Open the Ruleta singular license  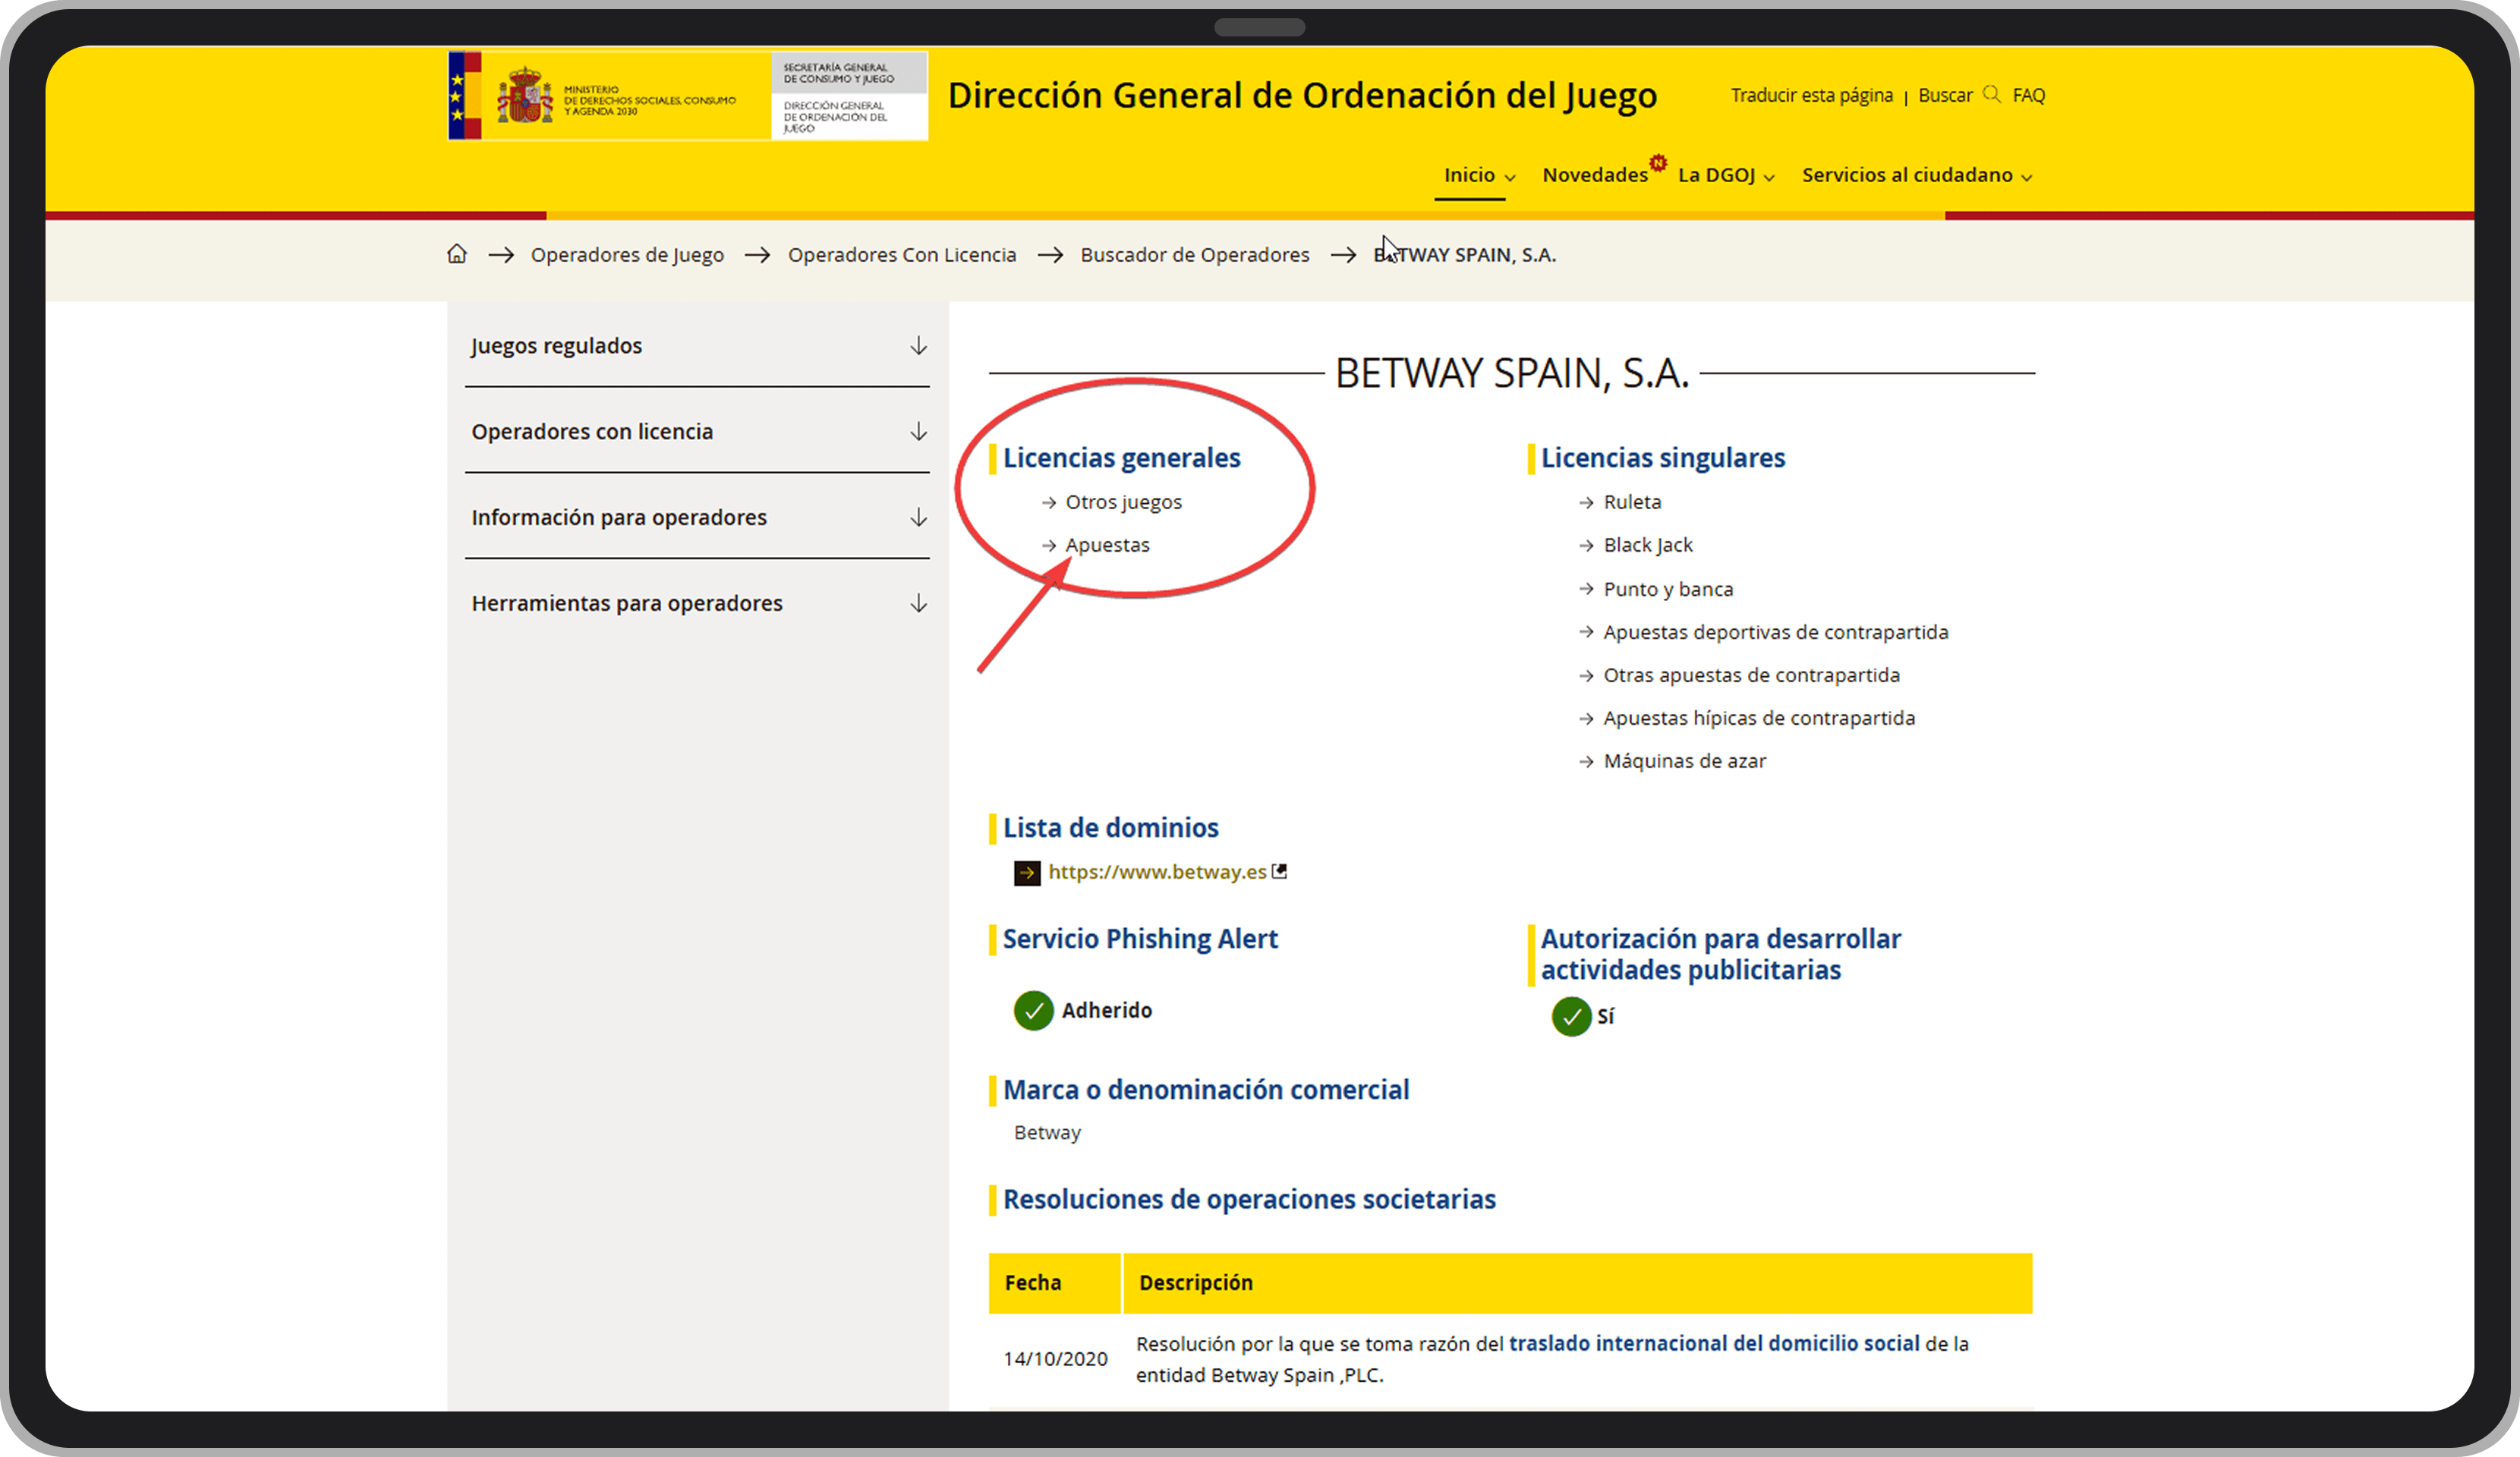tap(1632, 502)
